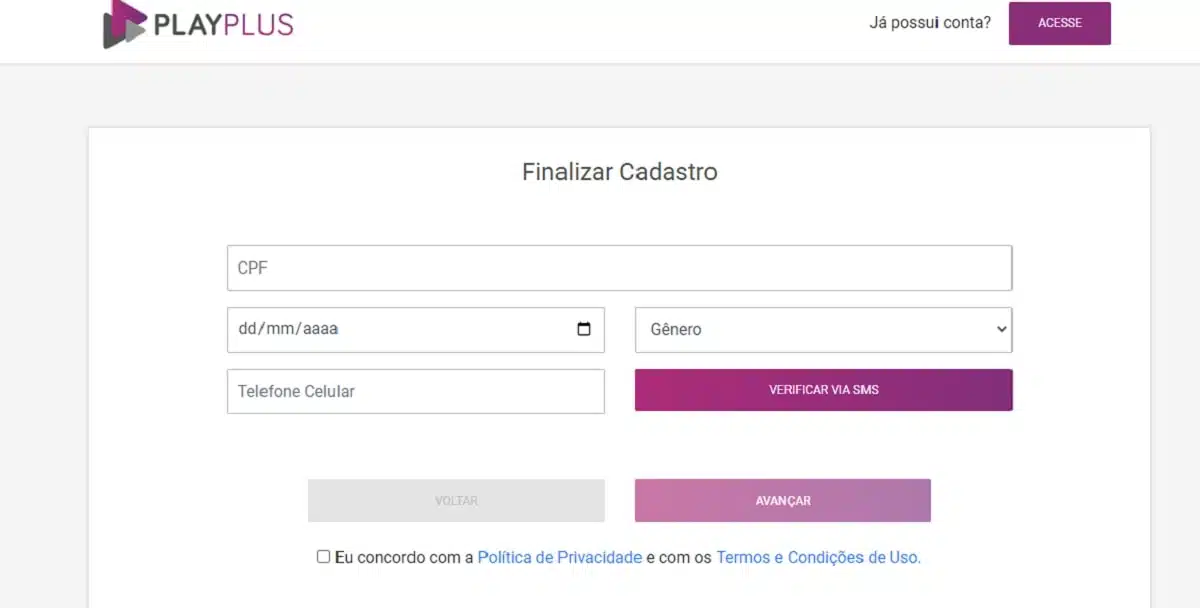
Task: Click the Telefone Celular input field
Action: click(x=415, y=391)
